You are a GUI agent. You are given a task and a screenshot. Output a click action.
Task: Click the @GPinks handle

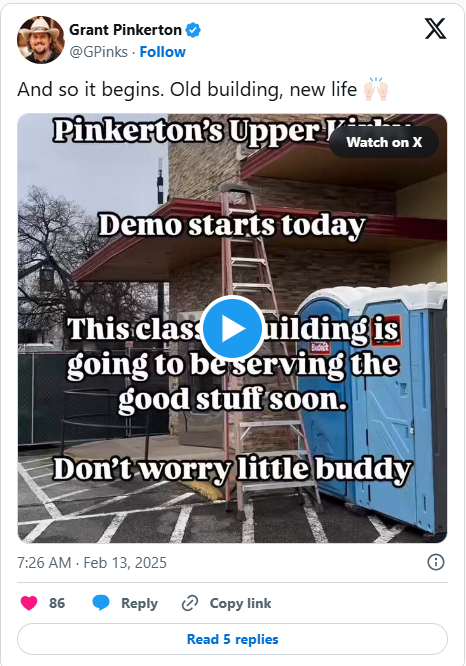pyautogui.click(x=98, y=52)
